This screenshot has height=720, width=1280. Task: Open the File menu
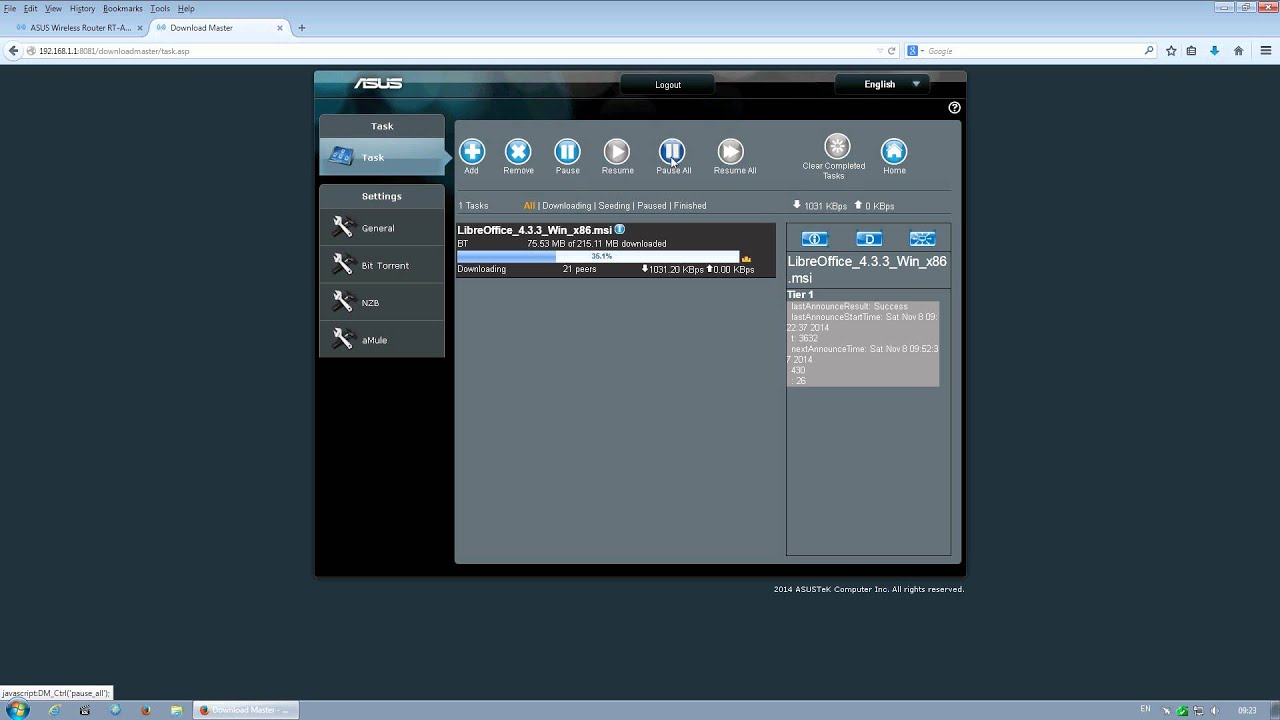click(x=10, y=8)
